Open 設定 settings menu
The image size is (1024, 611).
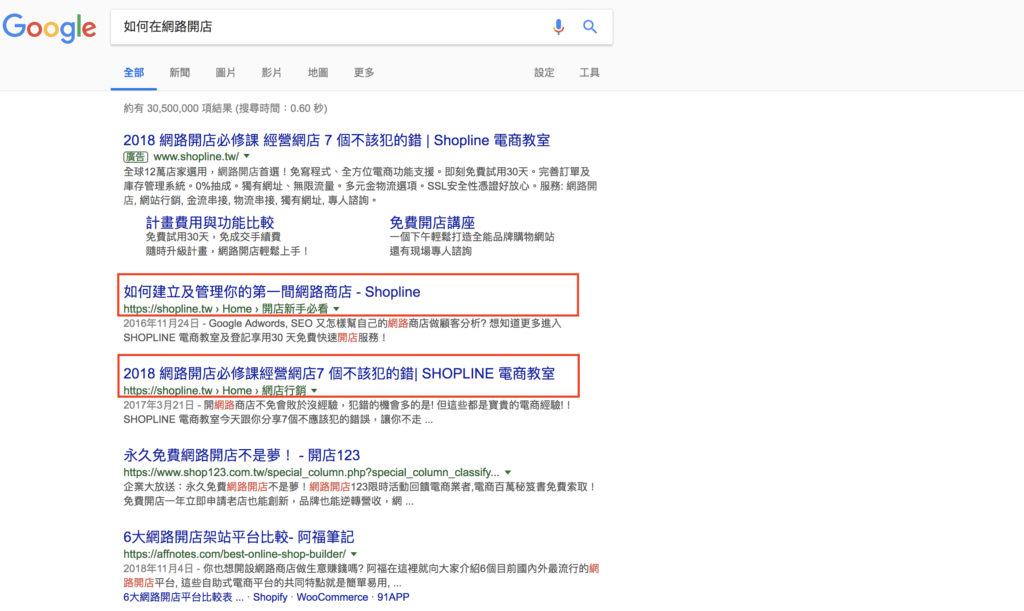544,72
